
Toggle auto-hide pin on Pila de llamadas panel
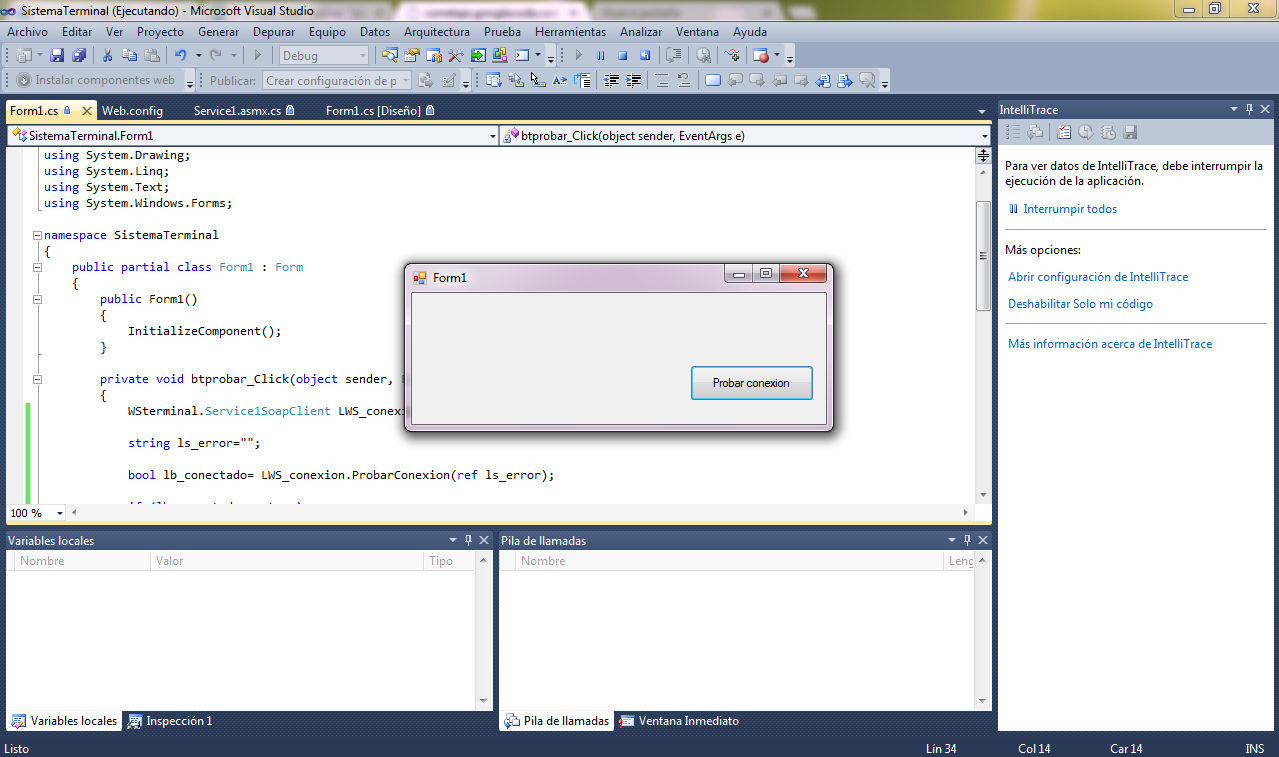coord(967,540)
